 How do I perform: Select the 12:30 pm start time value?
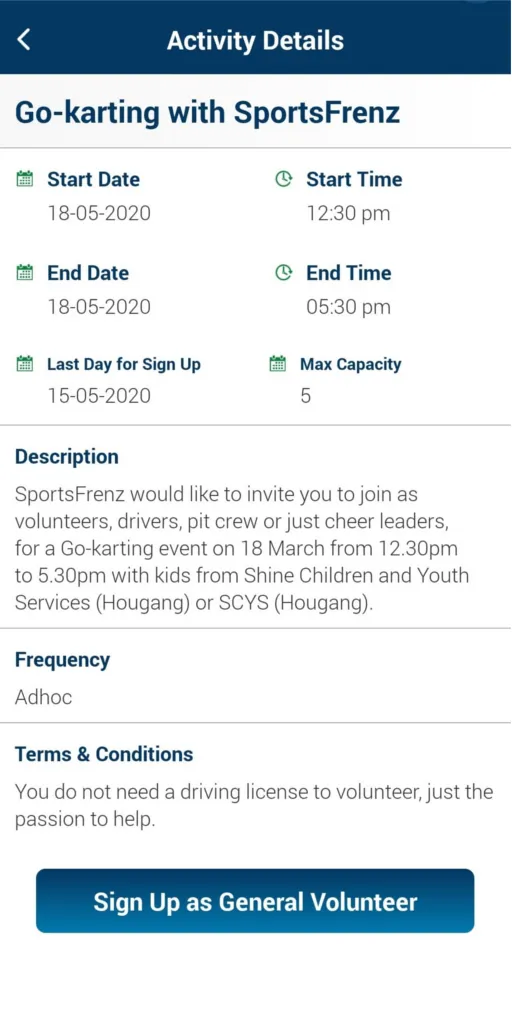pos(348,213)
